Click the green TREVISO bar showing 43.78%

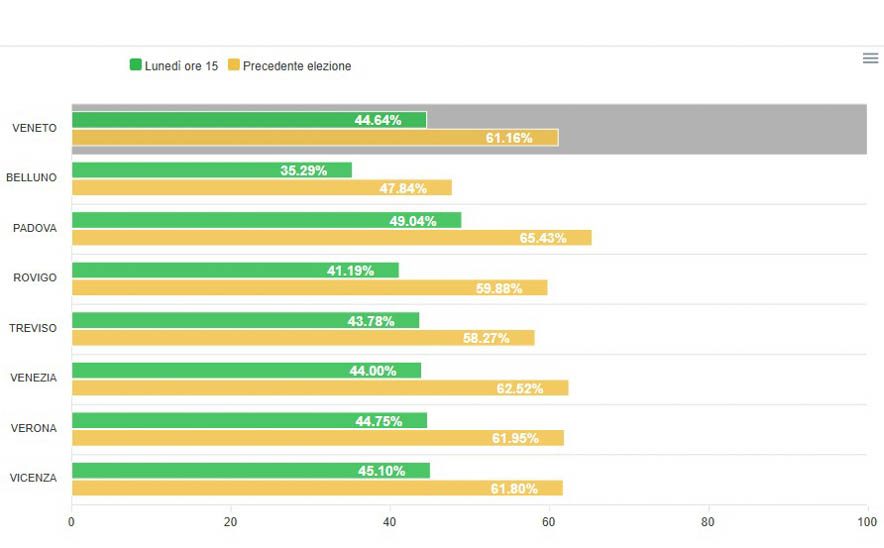click(x=245, y=320)
